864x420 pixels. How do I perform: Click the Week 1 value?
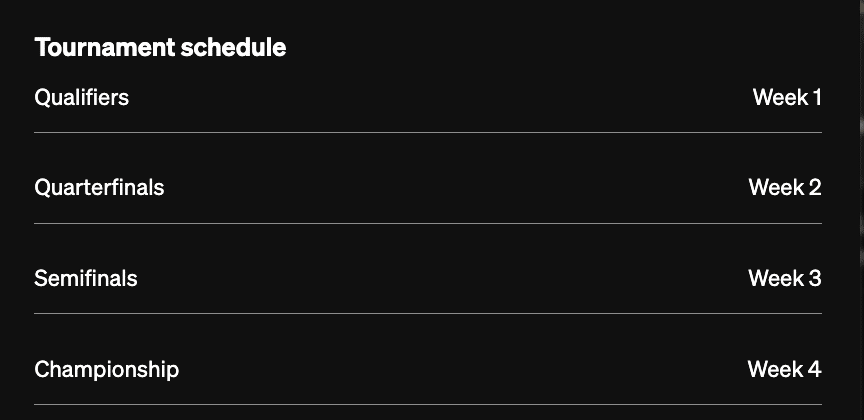pos(787,97)
